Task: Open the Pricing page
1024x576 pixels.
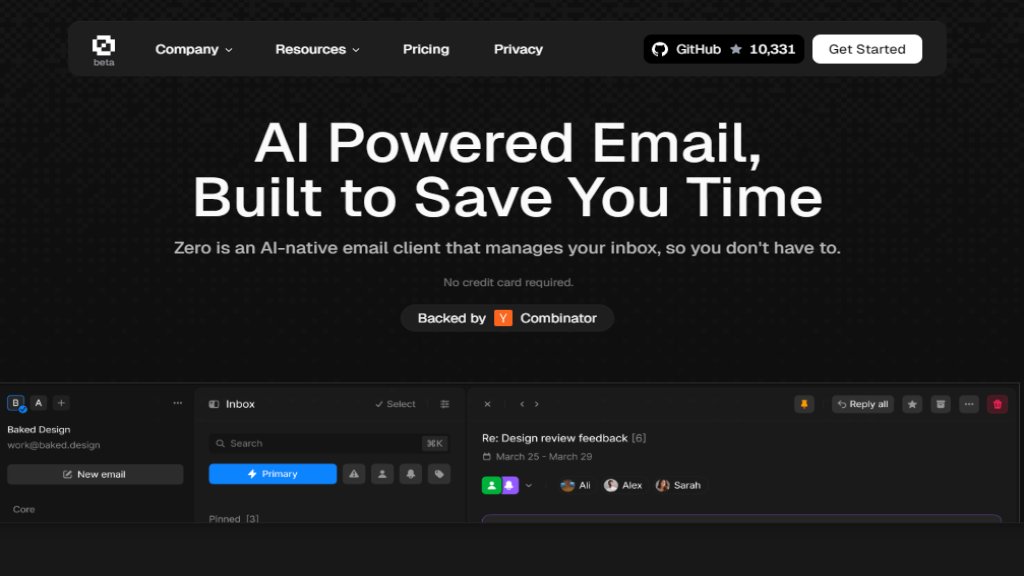Action: [426, 49]
